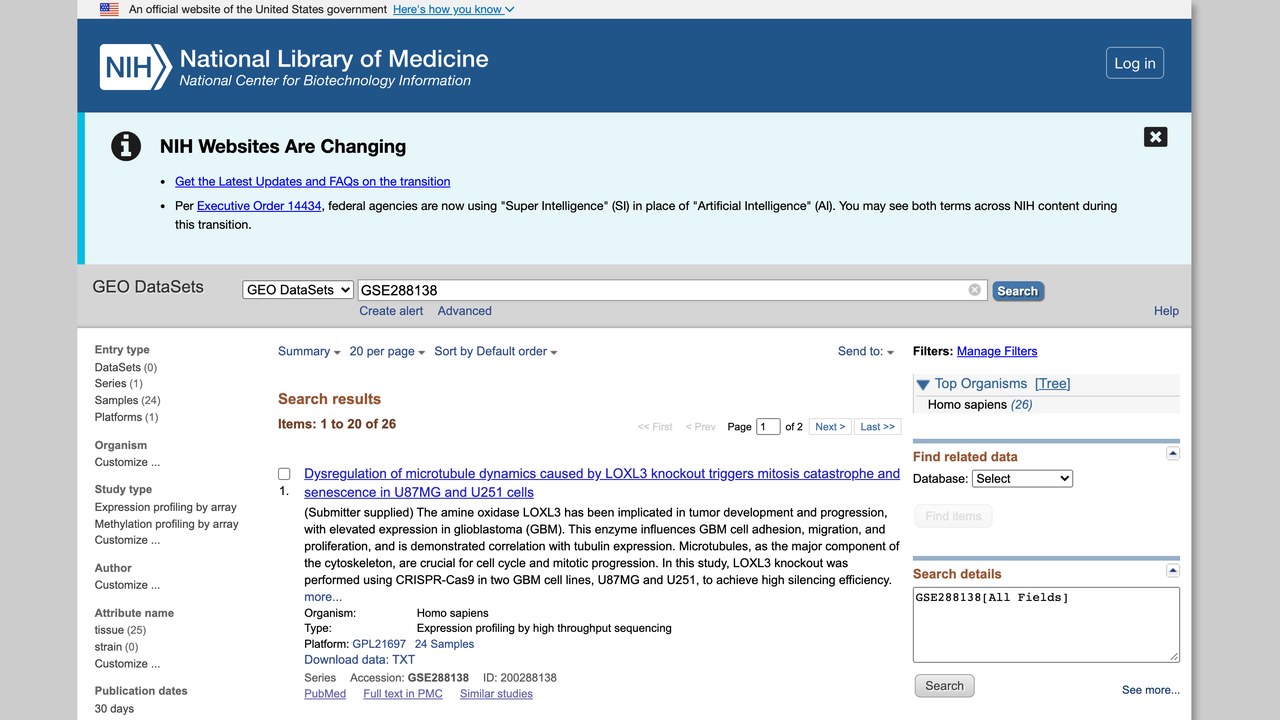This screenshot has height=720, width=1280.
Task: Collapse the Top Organisms filter triangle
Action: tap(923, 384)
